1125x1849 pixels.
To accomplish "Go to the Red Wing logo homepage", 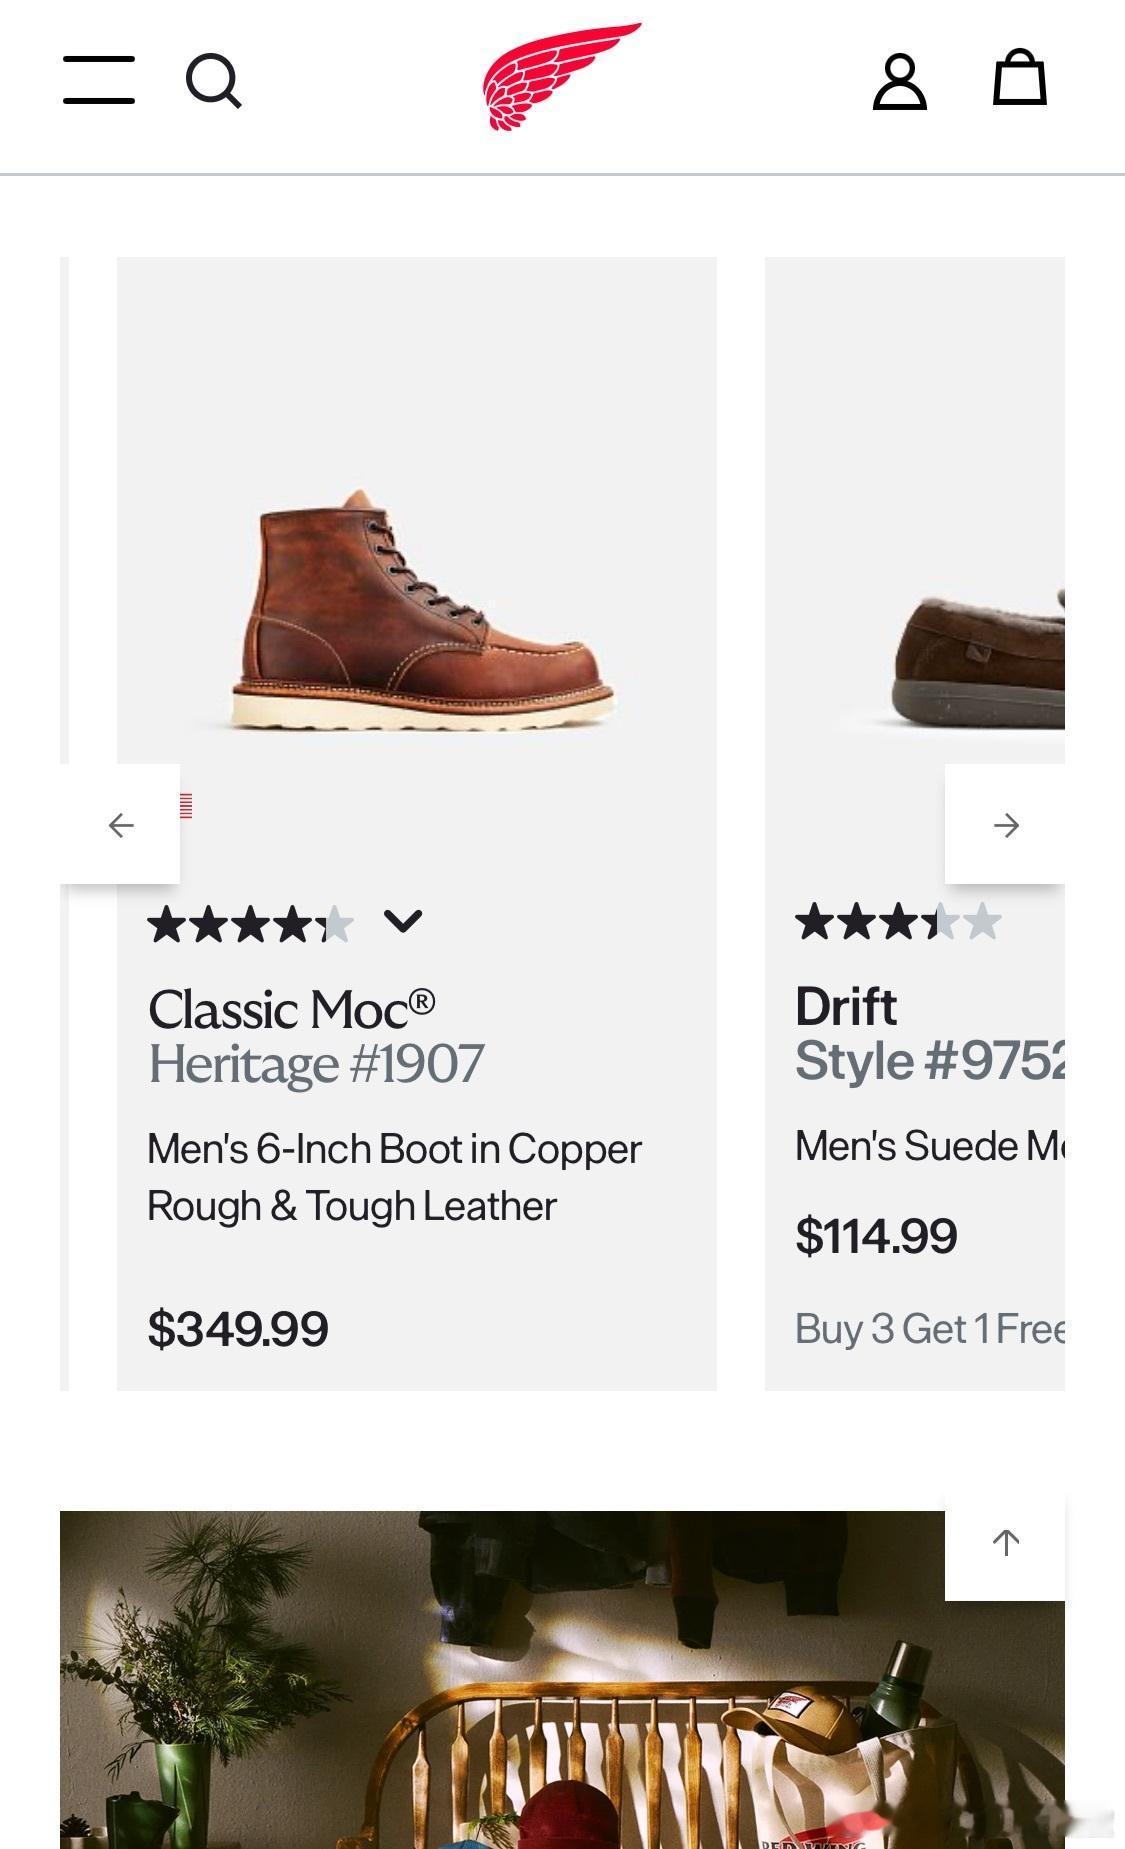I will [x=561, y=77].
